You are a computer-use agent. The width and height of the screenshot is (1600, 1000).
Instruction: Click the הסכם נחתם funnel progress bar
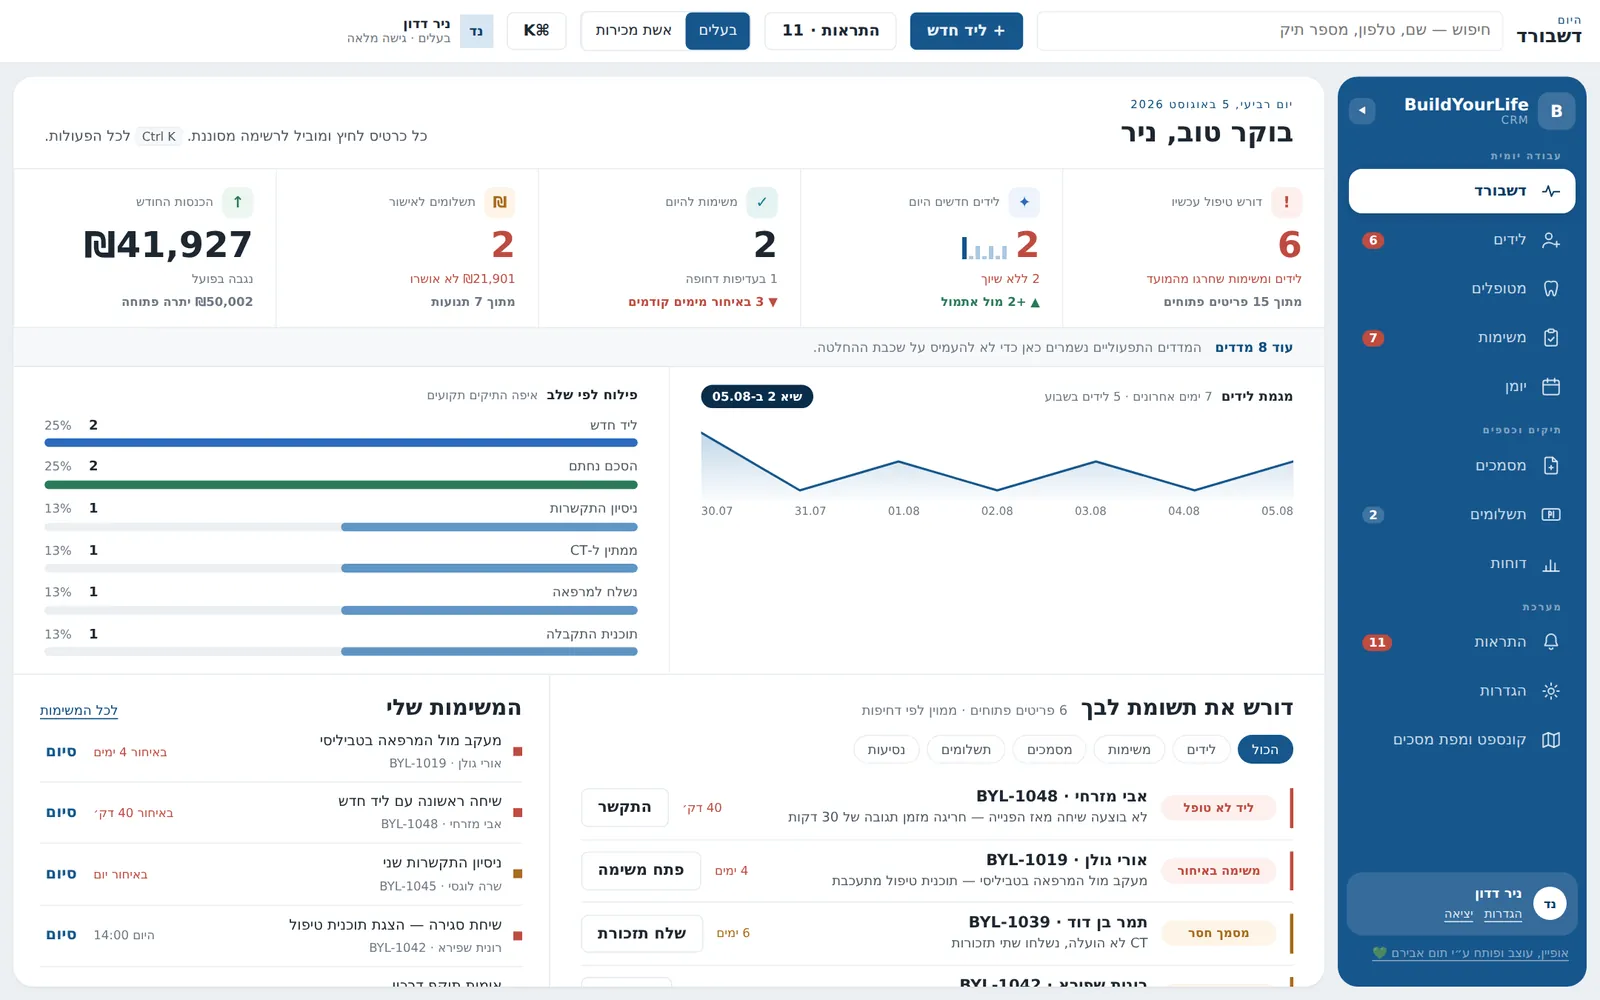(x=341, y=485)
